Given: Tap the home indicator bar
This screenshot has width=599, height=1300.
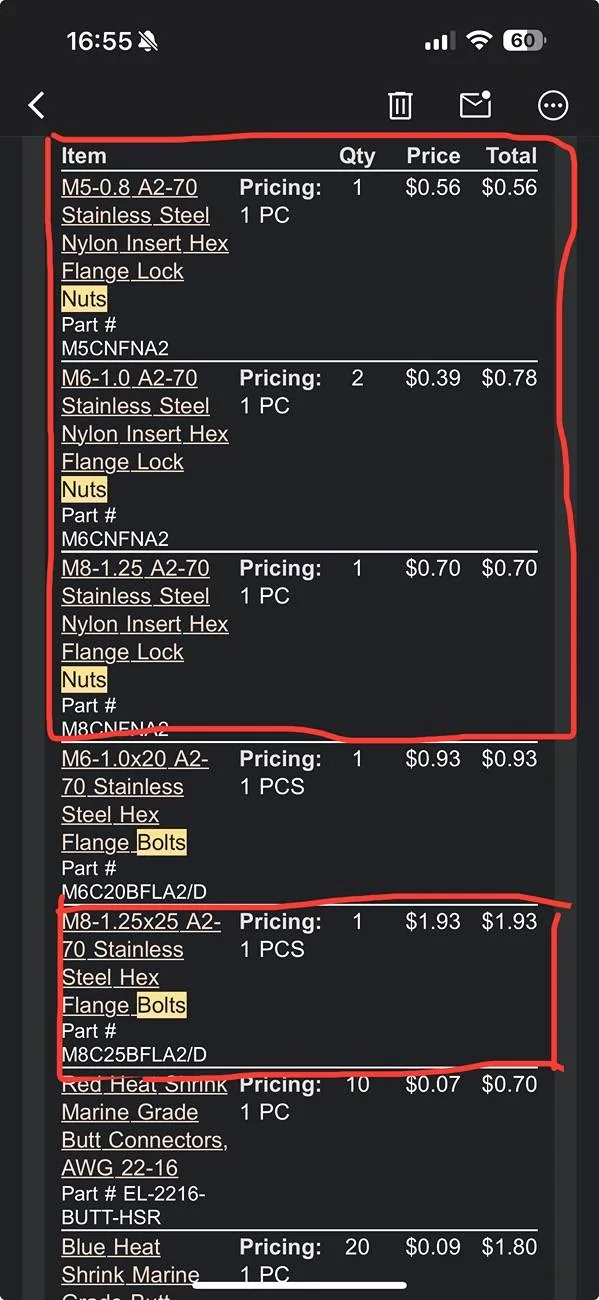Looking at the screenshot, I should [x=299, y=1285].
